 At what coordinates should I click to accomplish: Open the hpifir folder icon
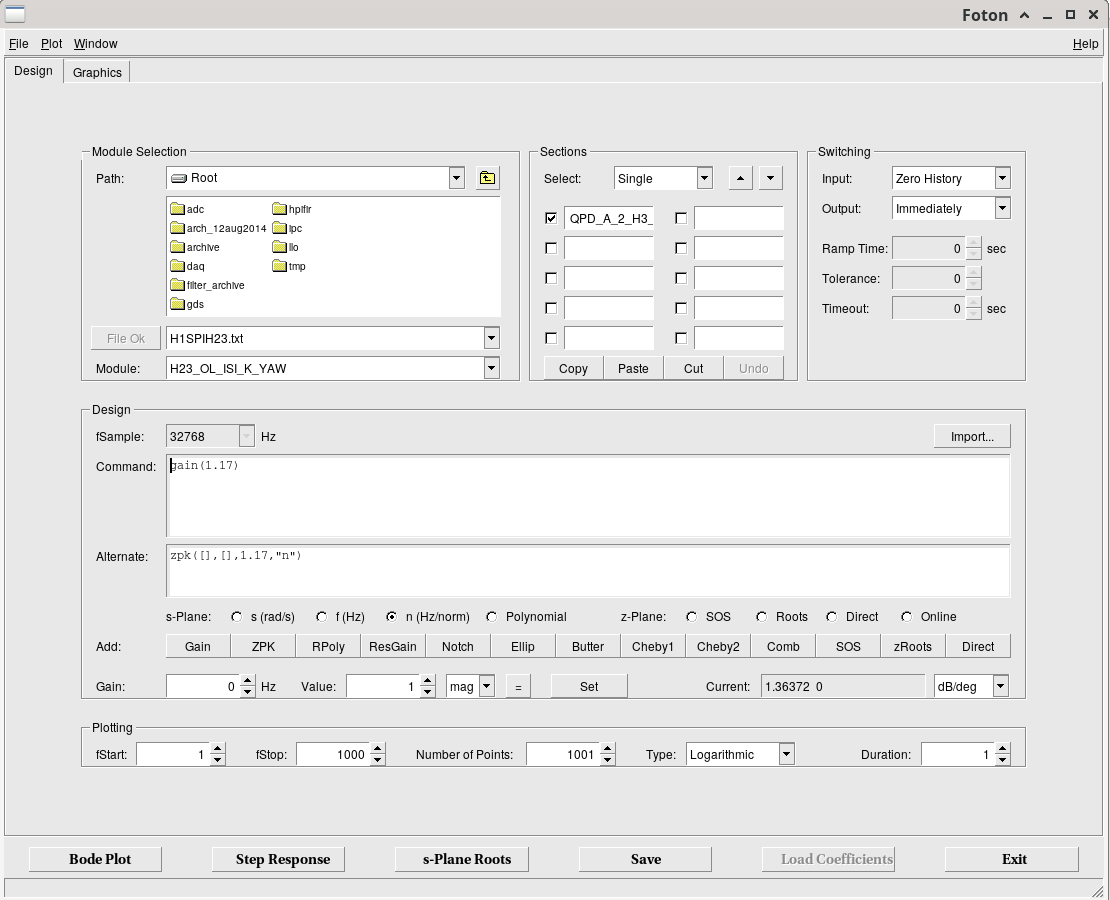[x=280, y=209]
